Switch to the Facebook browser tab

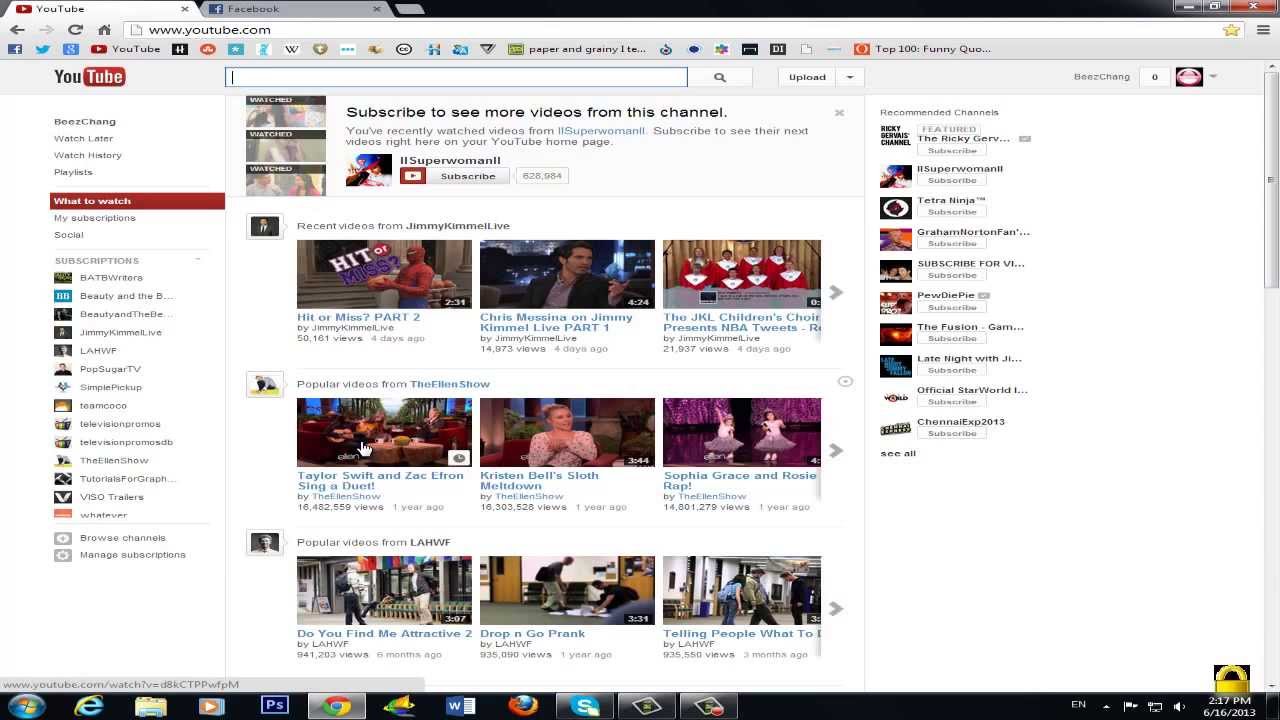click(x=292, y=9)
